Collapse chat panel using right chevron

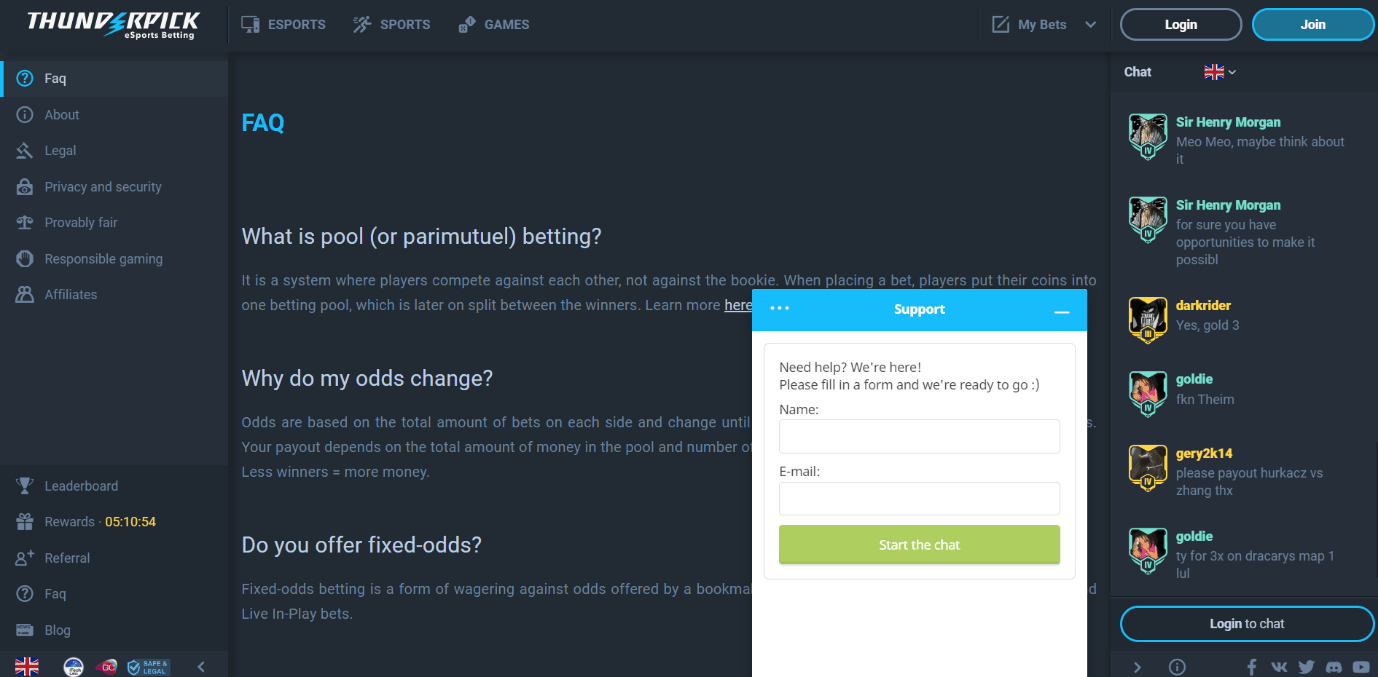[1137, 667]
